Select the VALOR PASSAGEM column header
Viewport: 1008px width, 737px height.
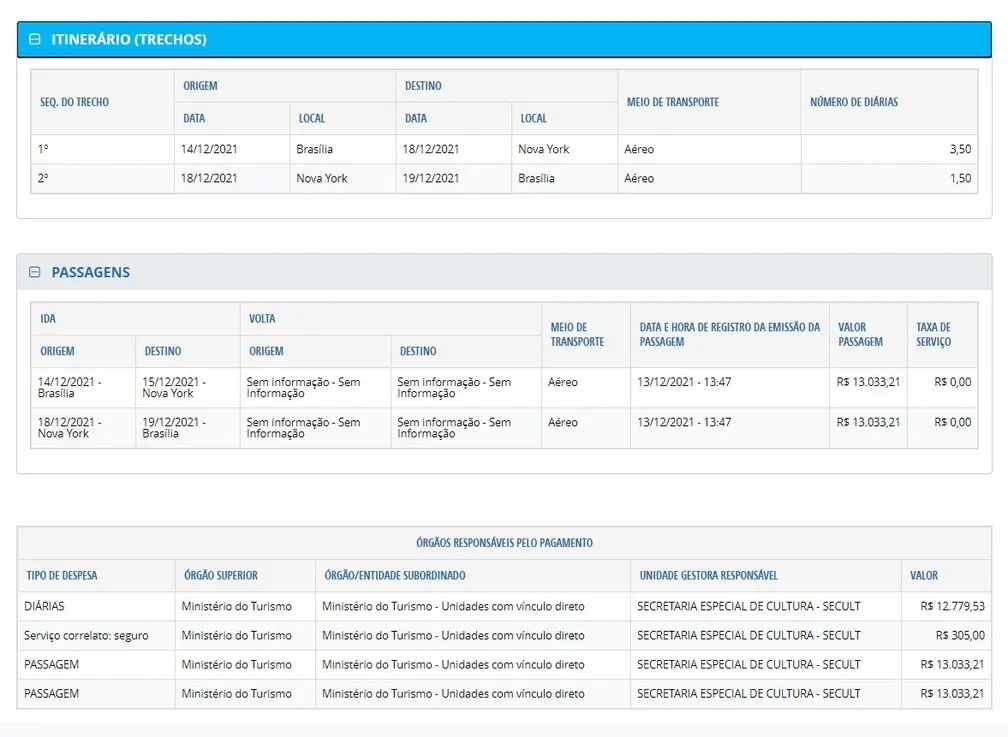860,334
